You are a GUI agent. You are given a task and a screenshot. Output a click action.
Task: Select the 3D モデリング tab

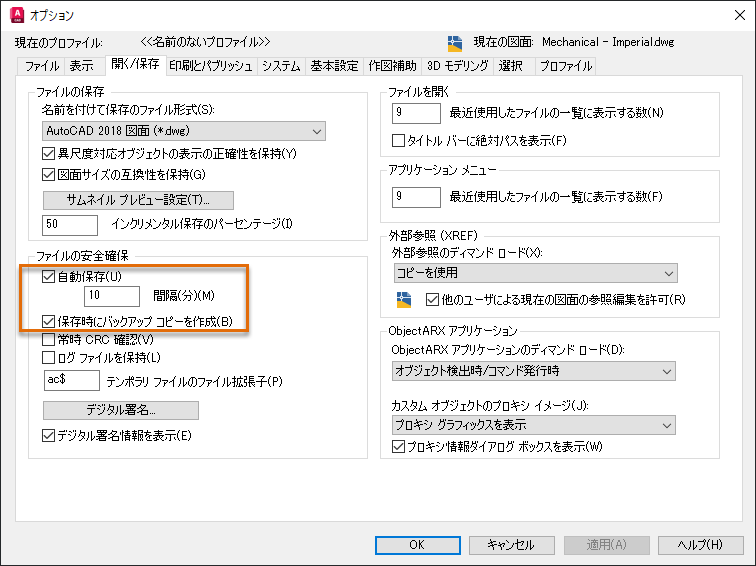tap(458, 66)
